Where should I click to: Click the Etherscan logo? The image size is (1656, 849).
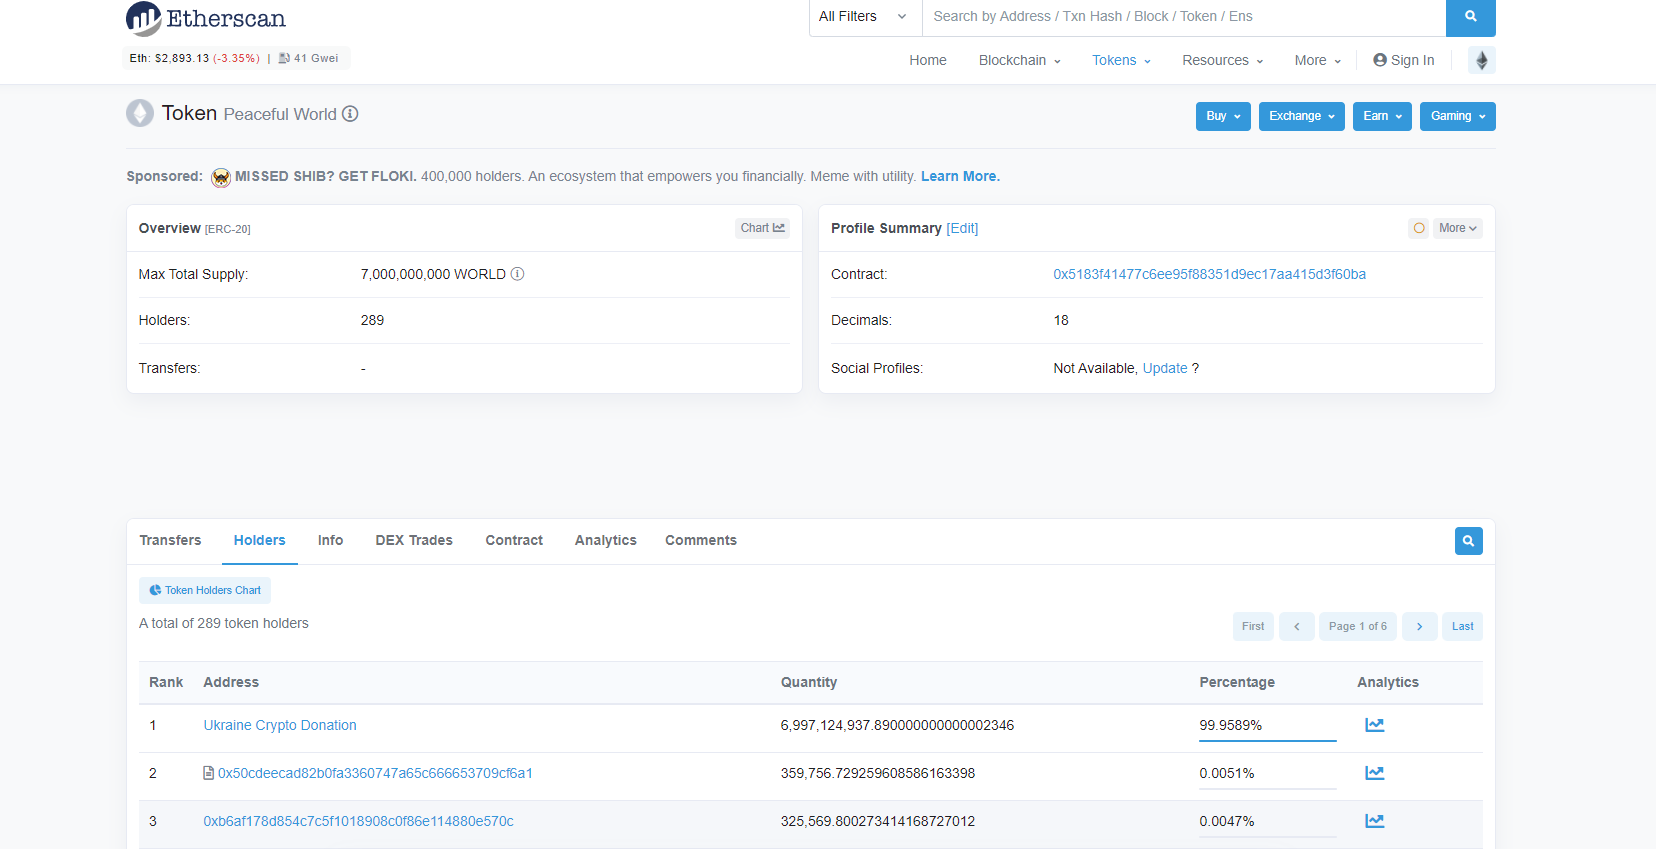pos(206,18)
